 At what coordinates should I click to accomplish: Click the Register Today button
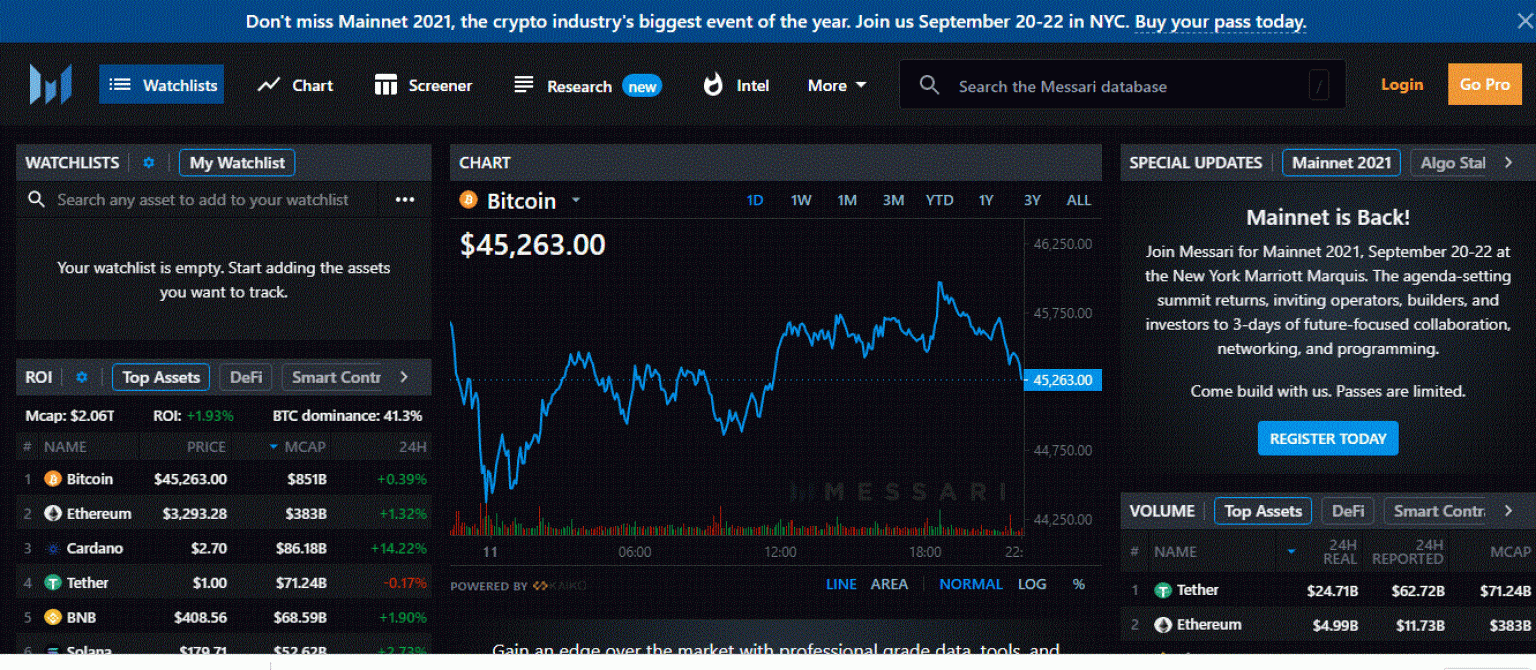(x=1327, y=439)
